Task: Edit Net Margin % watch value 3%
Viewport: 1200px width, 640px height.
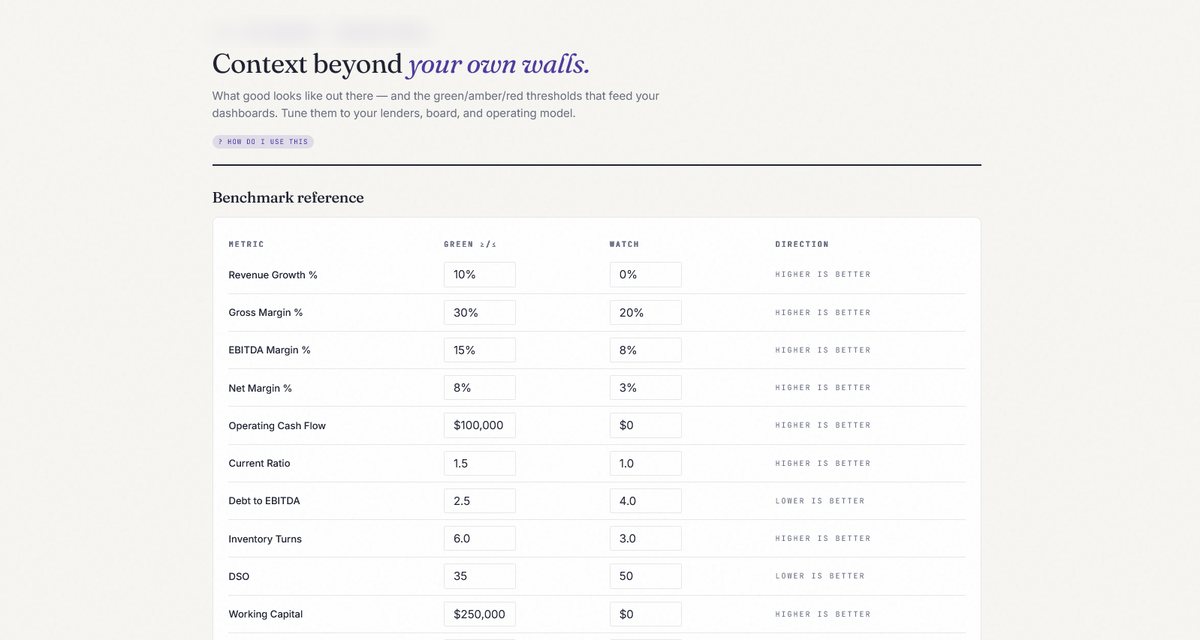Action: [646, 388]
